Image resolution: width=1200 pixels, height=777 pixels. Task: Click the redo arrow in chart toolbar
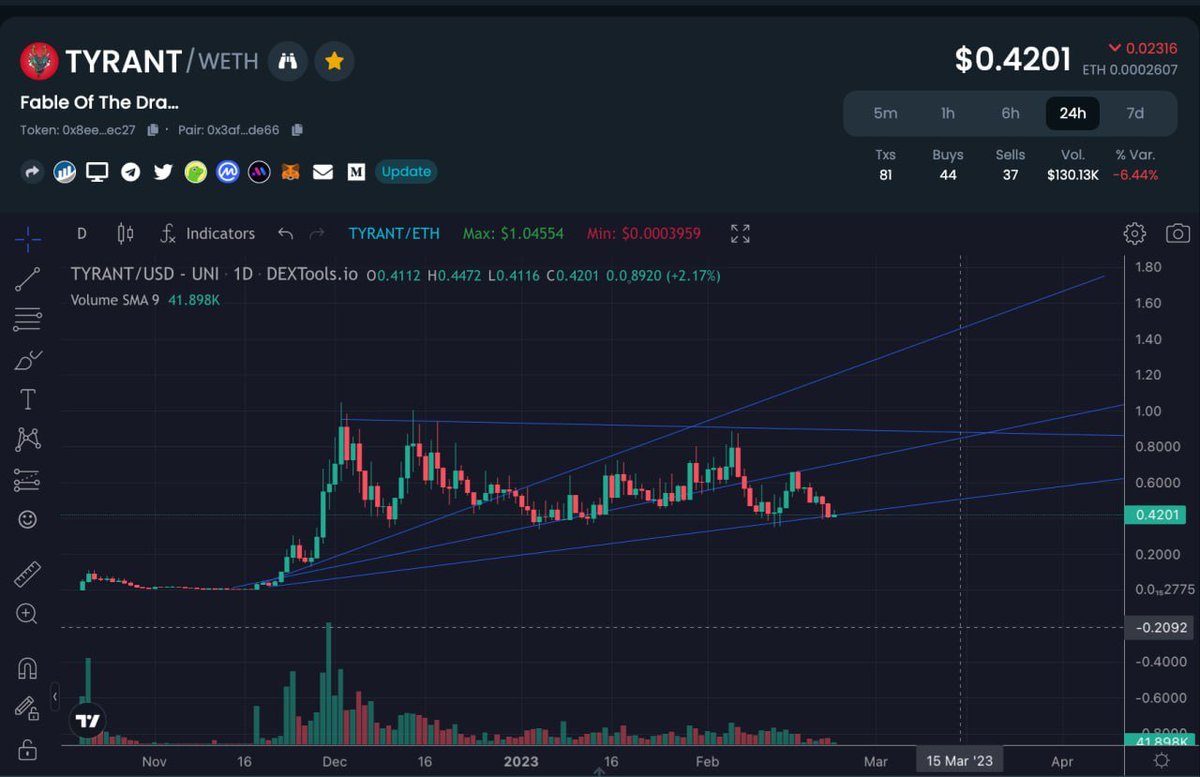coord(317,233)
